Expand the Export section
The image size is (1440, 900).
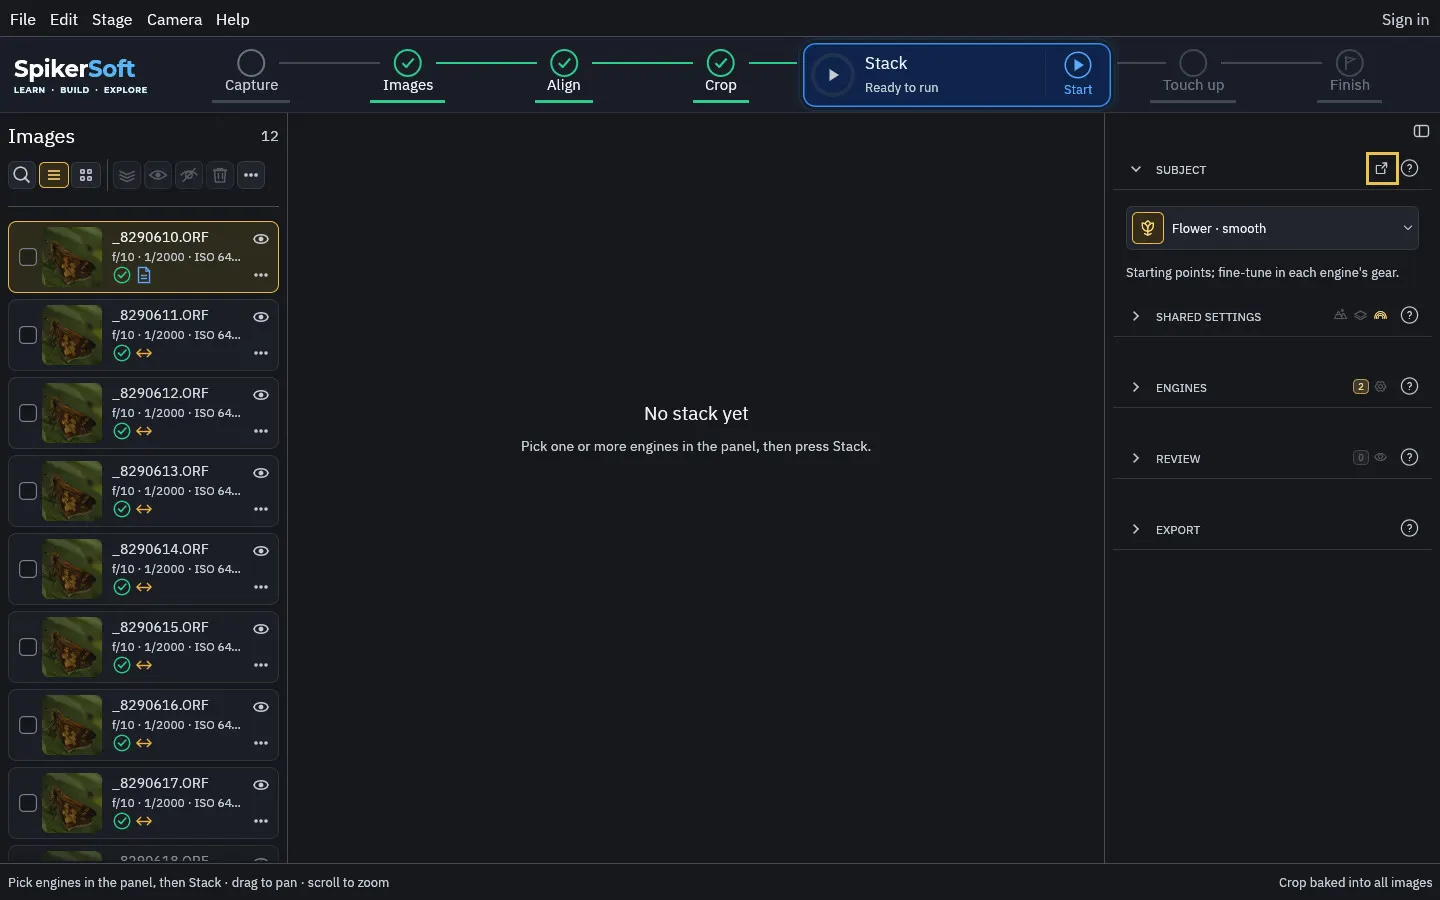coord(1136,529)
